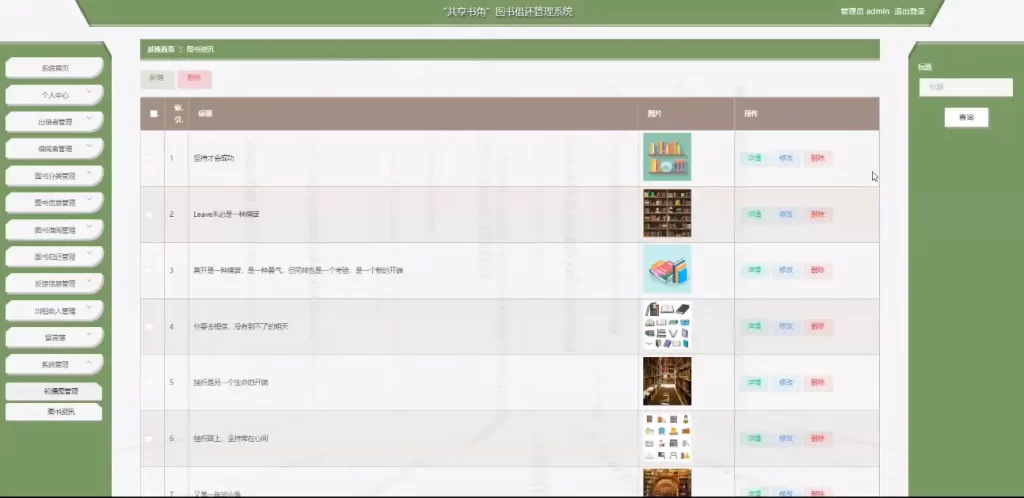Focus the 标题 search input field
The image size is (1024, 498).
tap(965, 87)
